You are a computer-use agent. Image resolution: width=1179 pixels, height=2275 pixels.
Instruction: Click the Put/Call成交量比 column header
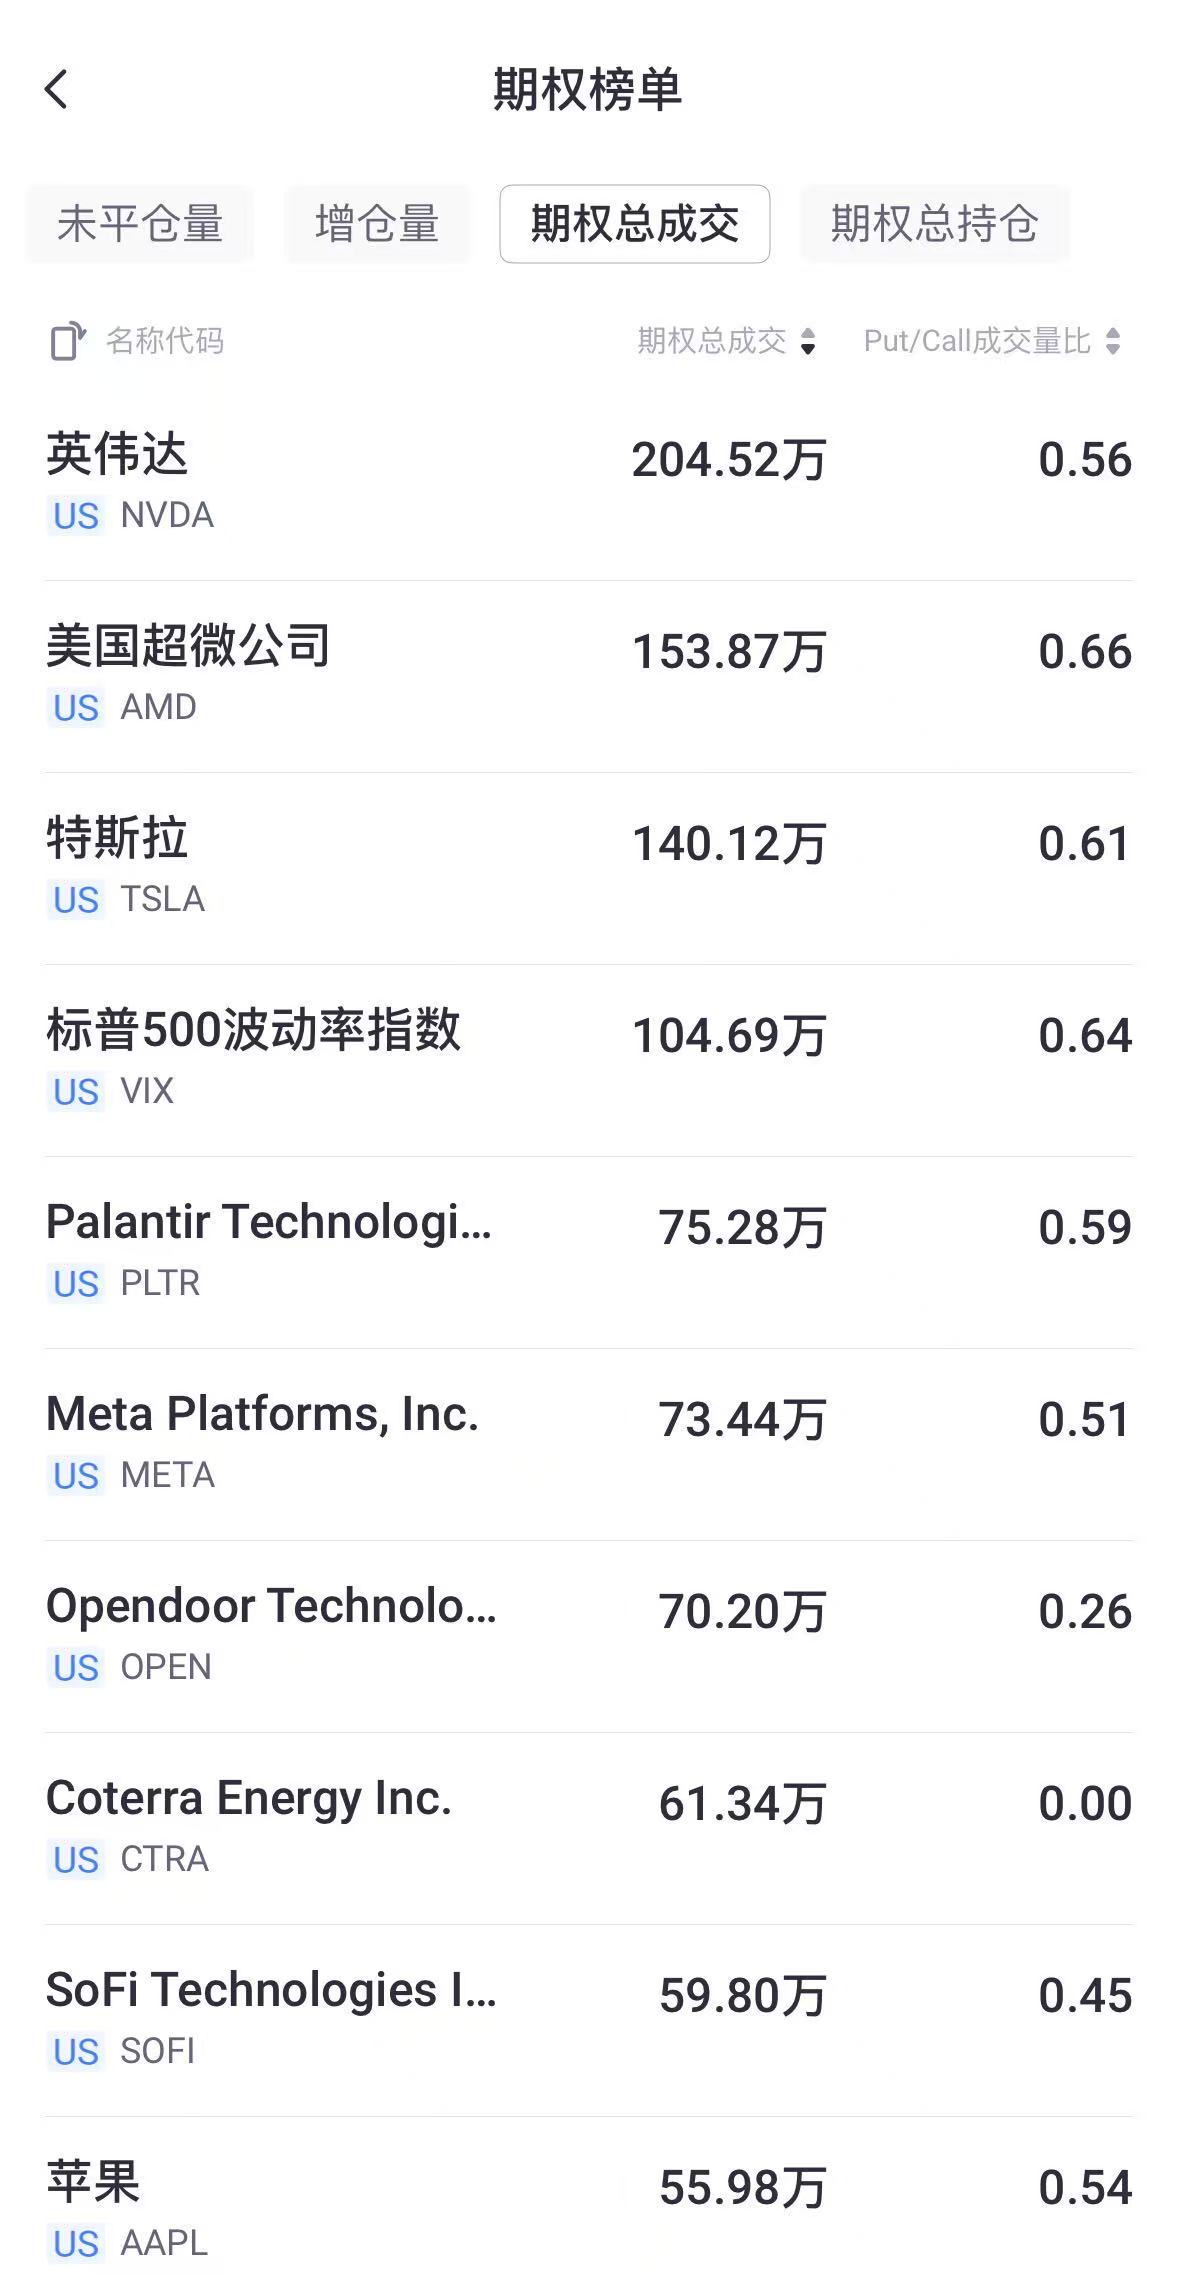coord(977,341)
